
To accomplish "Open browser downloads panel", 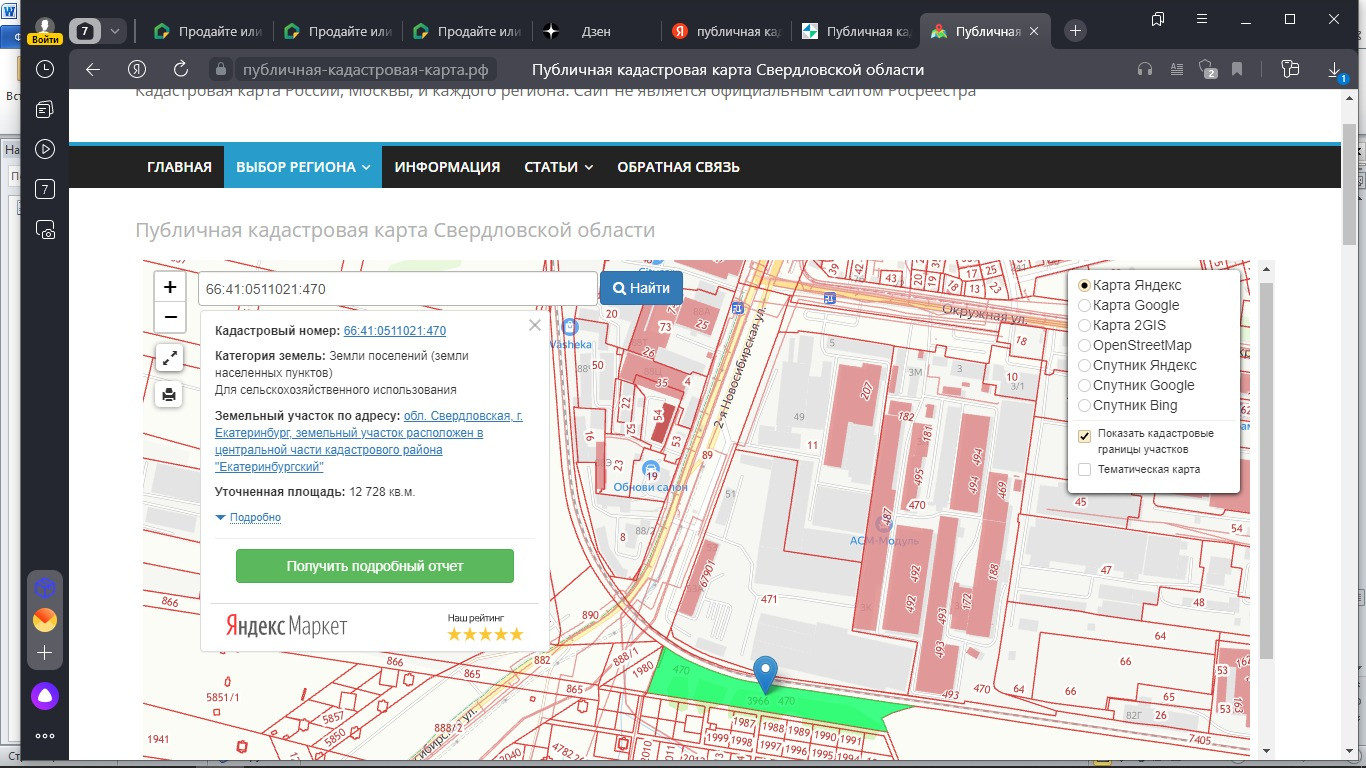I will [1334, 70].
